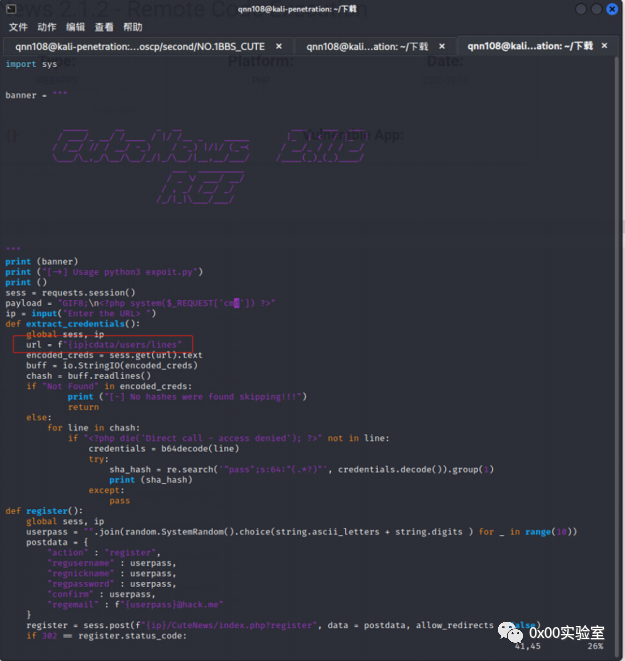Click the terminal vertical scrollbar
Image resolution: width=625 pixels, height=661 pixels.
pyautogui.click(x=617, y=354)
